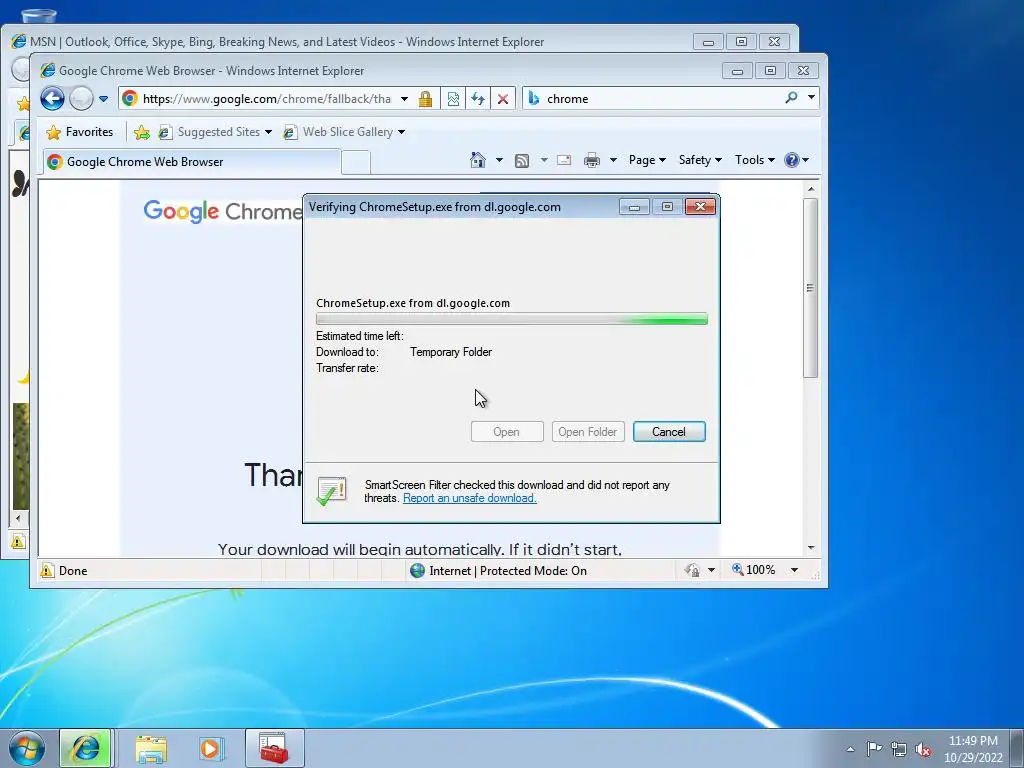
Task: Open the Page menu
Action: click(x=647, y=160)
